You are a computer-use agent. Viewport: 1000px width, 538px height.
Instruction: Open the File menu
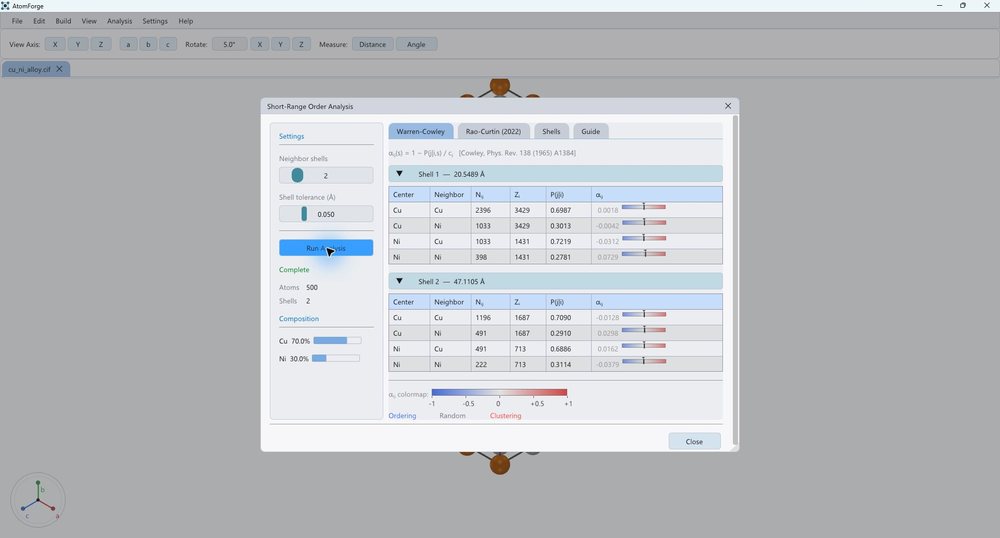pos(17,21)
